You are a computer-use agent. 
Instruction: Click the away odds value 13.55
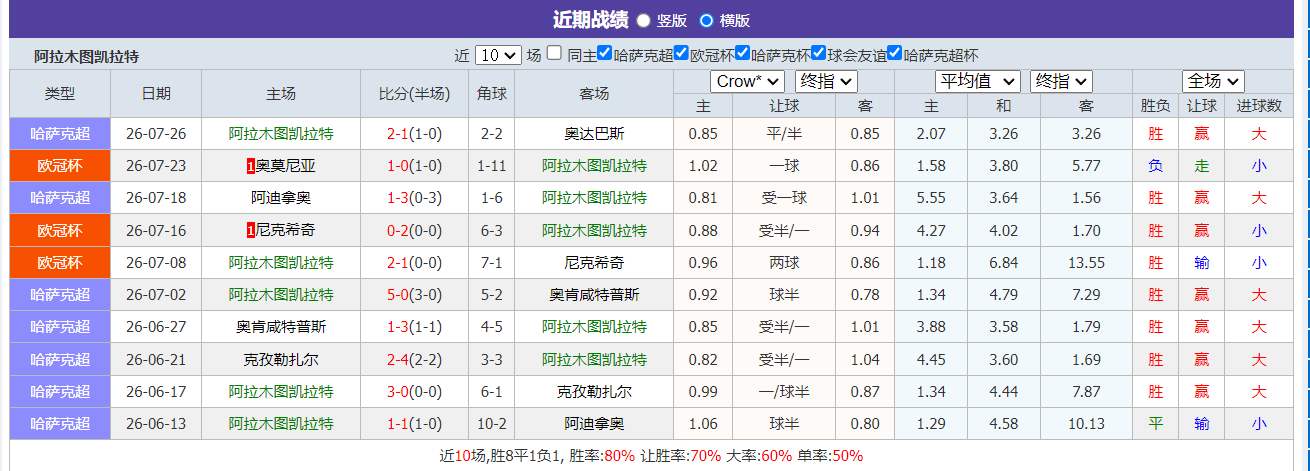tap(1086, 262)
